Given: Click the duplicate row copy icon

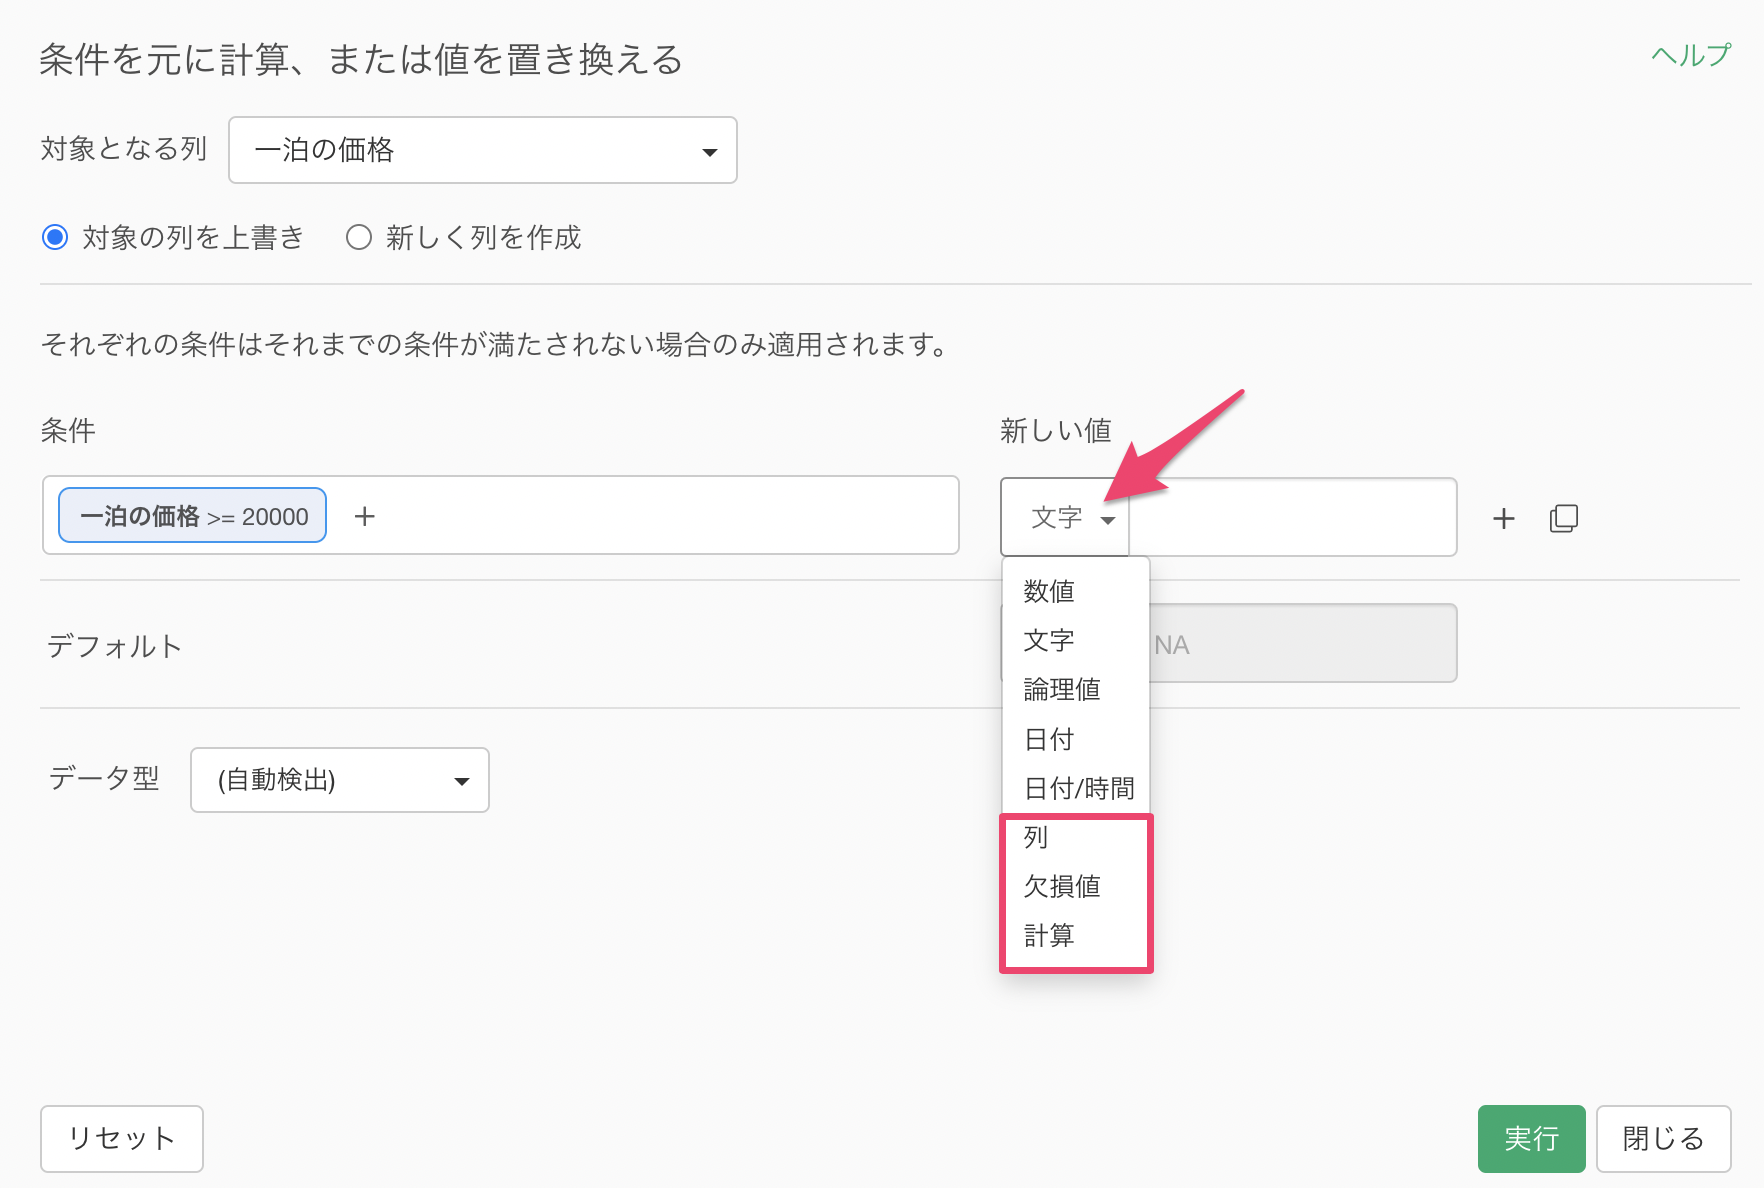Looking at the screenshot, I should pos(1563,518).
